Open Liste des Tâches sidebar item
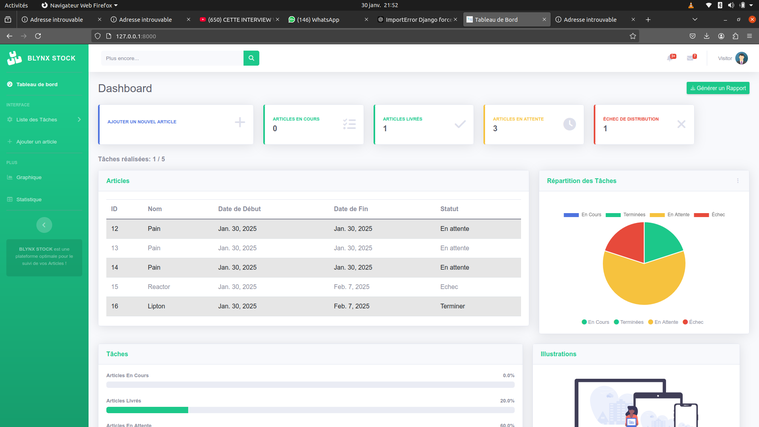 point(36,120)
